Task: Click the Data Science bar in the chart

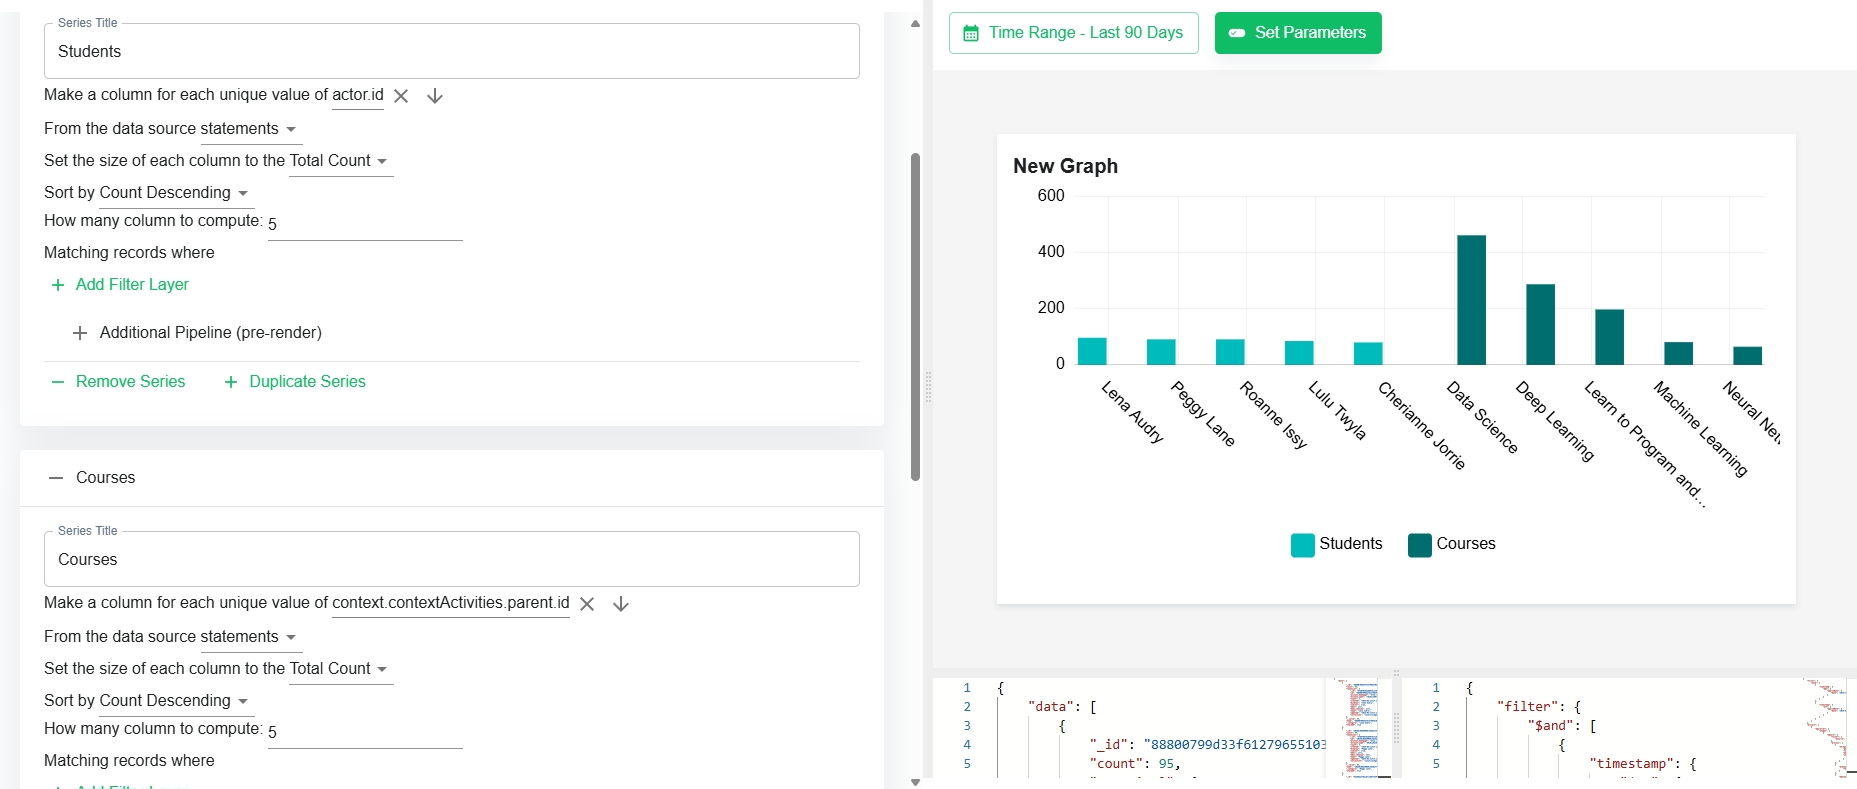Action: click(x=1471, y=300)
